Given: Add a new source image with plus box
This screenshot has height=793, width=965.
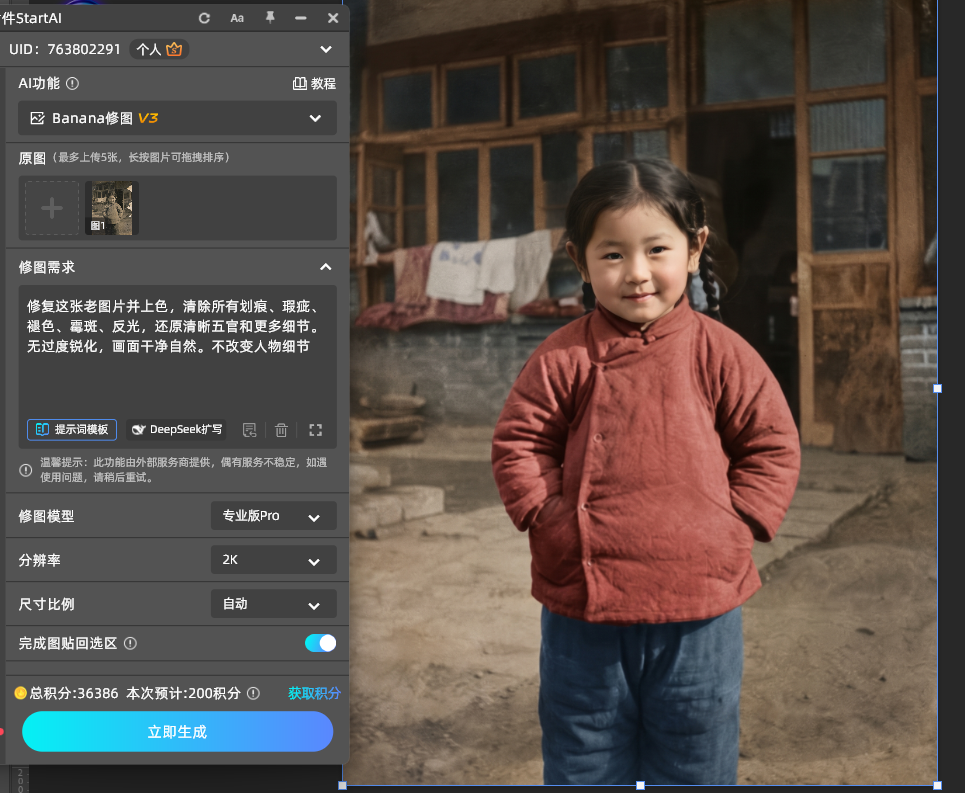Looking at the screenshot, I should 52,208.
